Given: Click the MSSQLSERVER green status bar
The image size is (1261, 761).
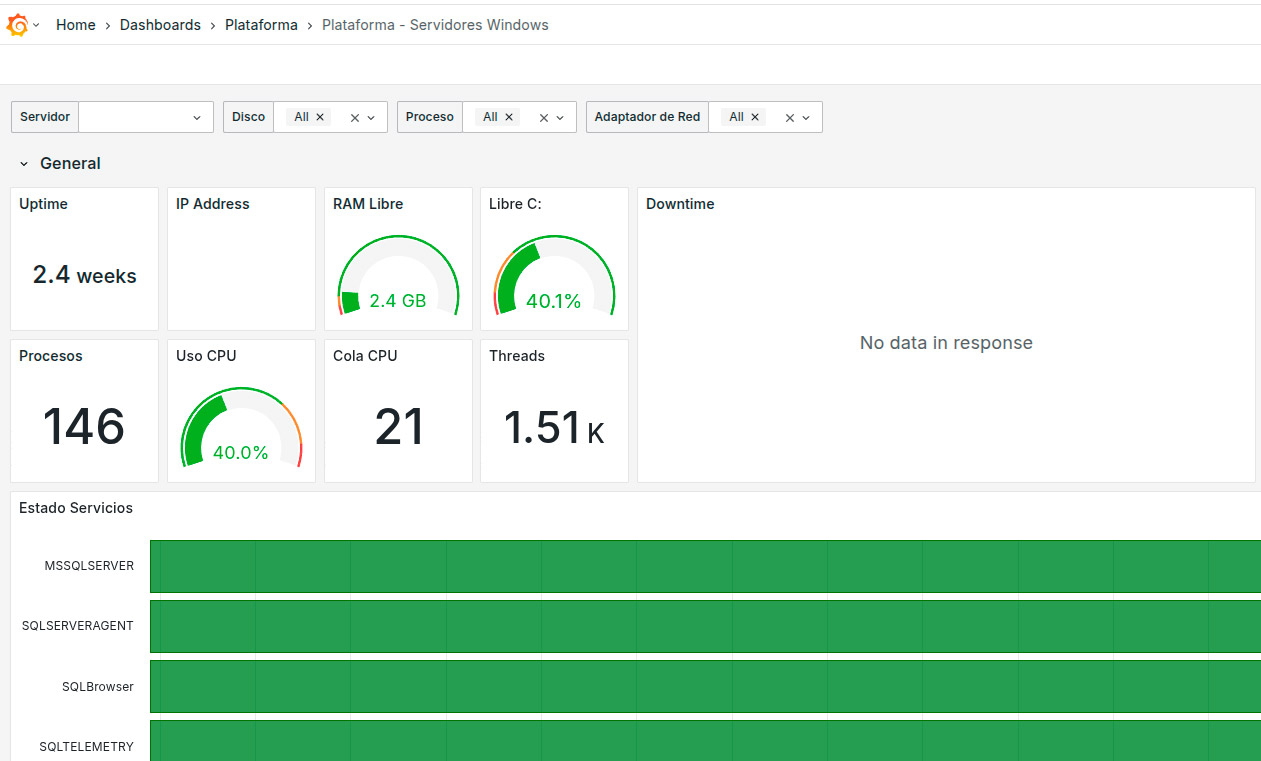Looking at the screenshot, I should (x=700, y=566).
